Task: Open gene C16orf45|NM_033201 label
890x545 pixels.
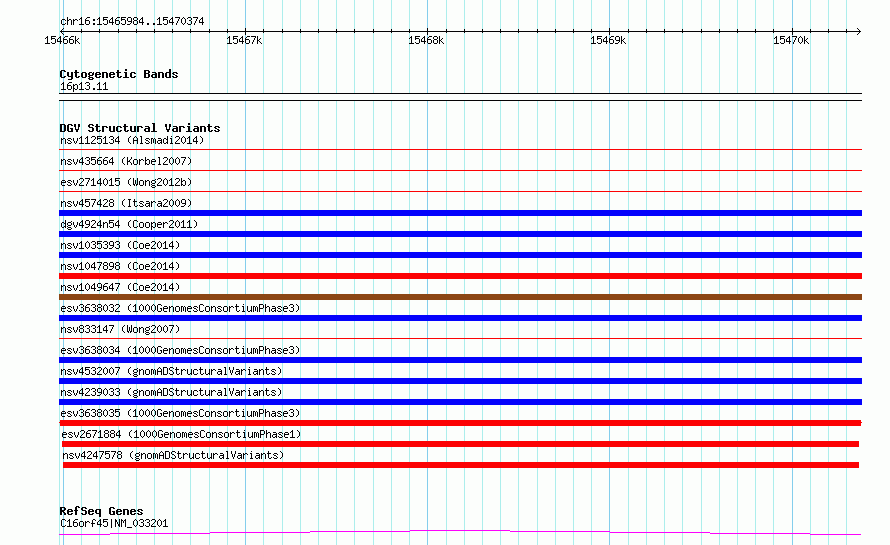Action: click(x=114, y=523)
